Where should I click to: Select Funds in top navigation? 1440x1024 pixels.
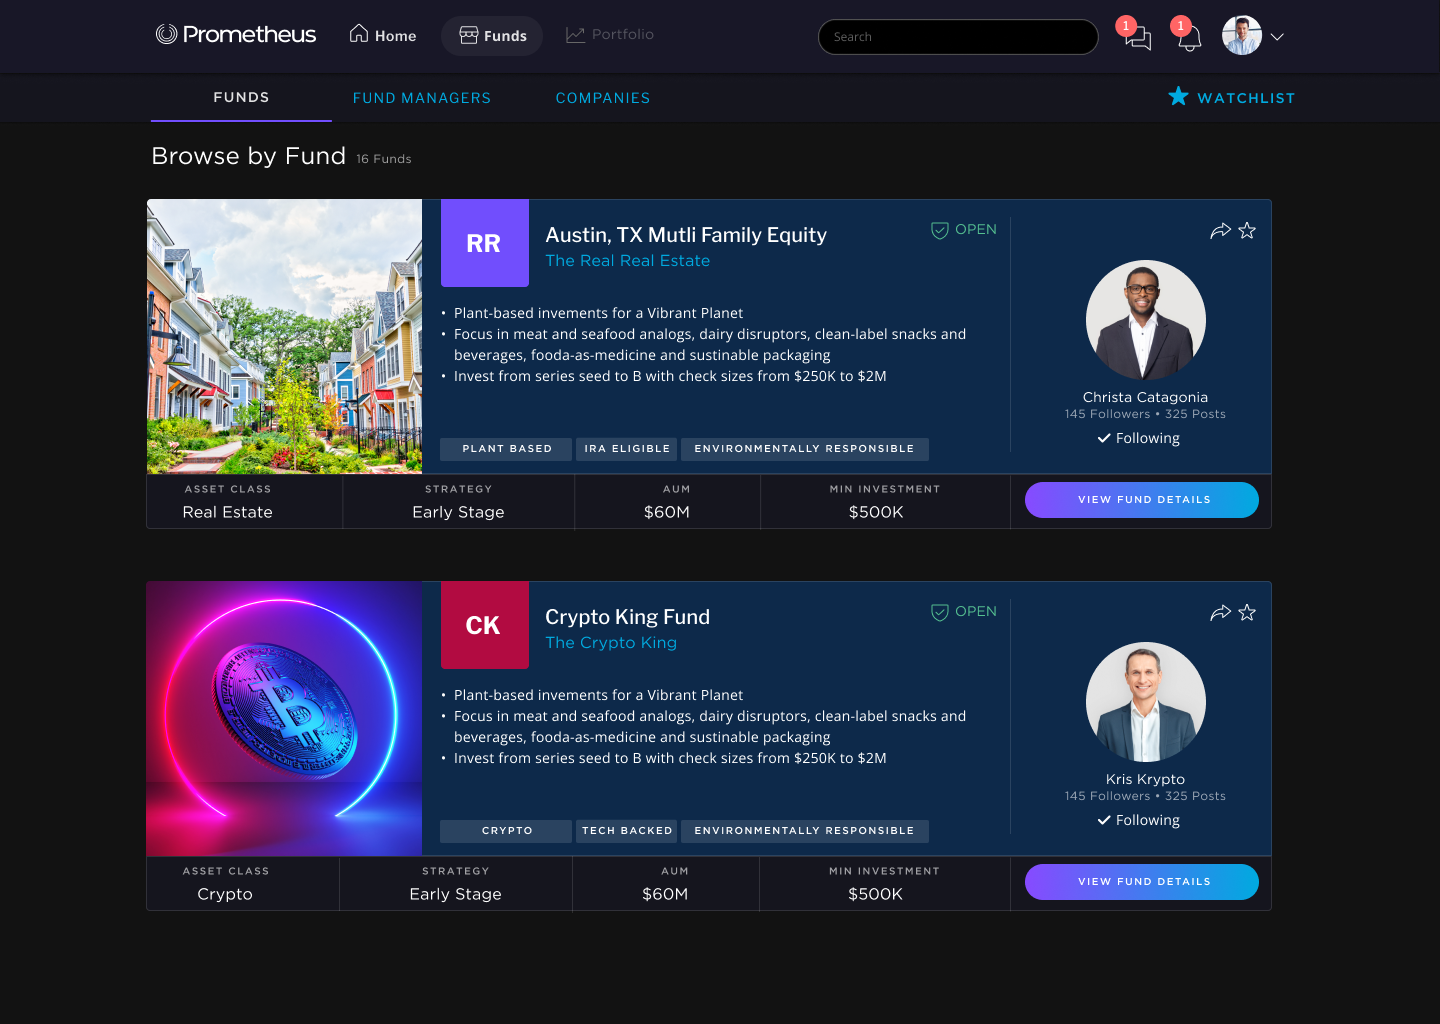tap(492, 36)
